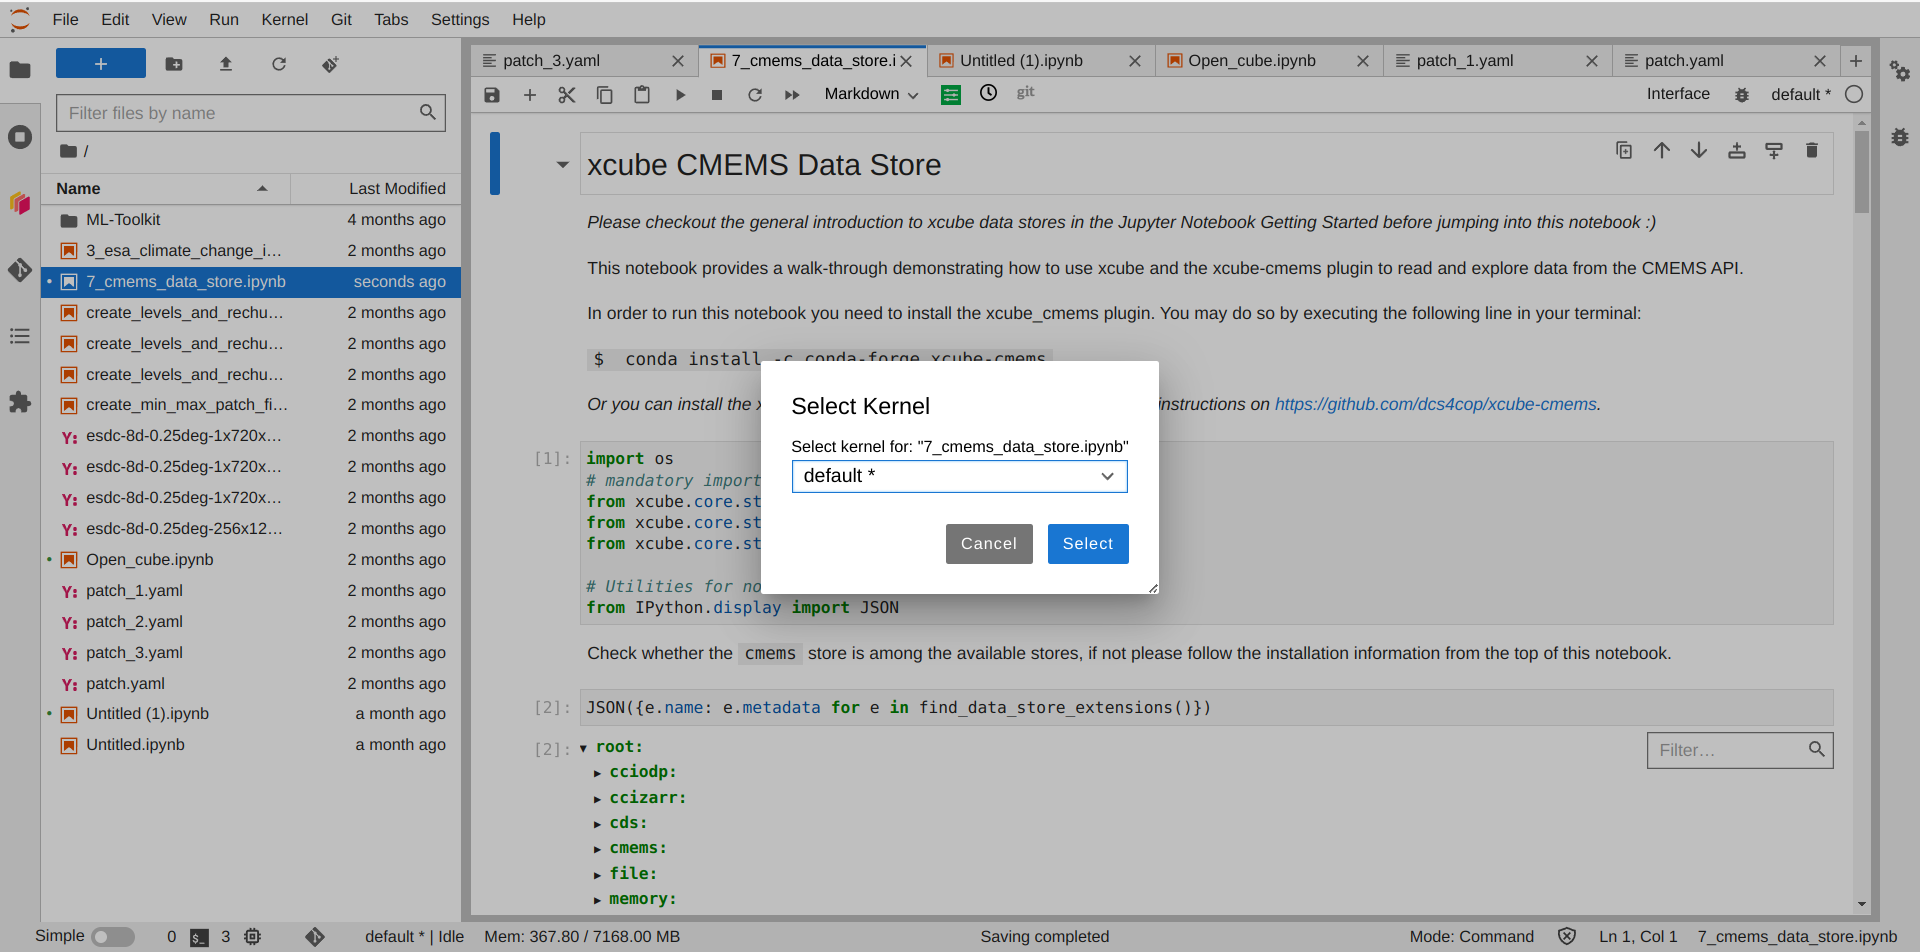Open running terminals and kernels sidebar
This screenshot has height=952, width=1920.
pos(20,137)
